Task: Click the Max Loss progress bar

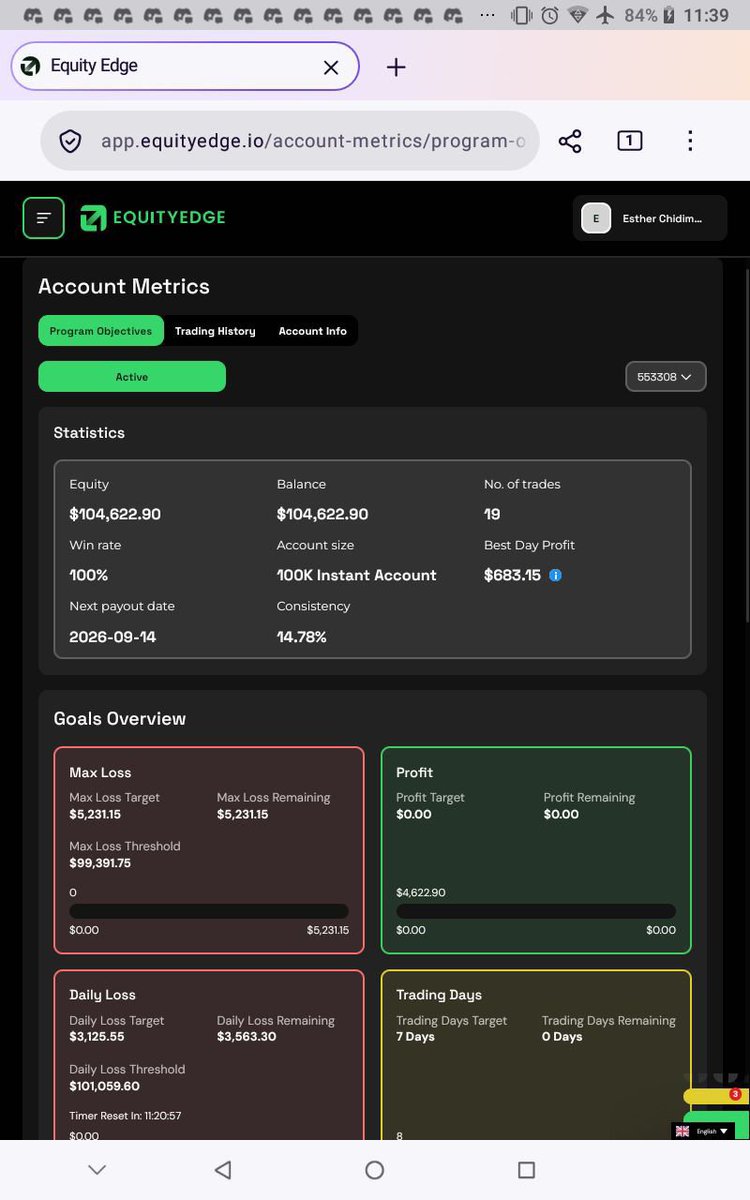Action: coord(209,911)
